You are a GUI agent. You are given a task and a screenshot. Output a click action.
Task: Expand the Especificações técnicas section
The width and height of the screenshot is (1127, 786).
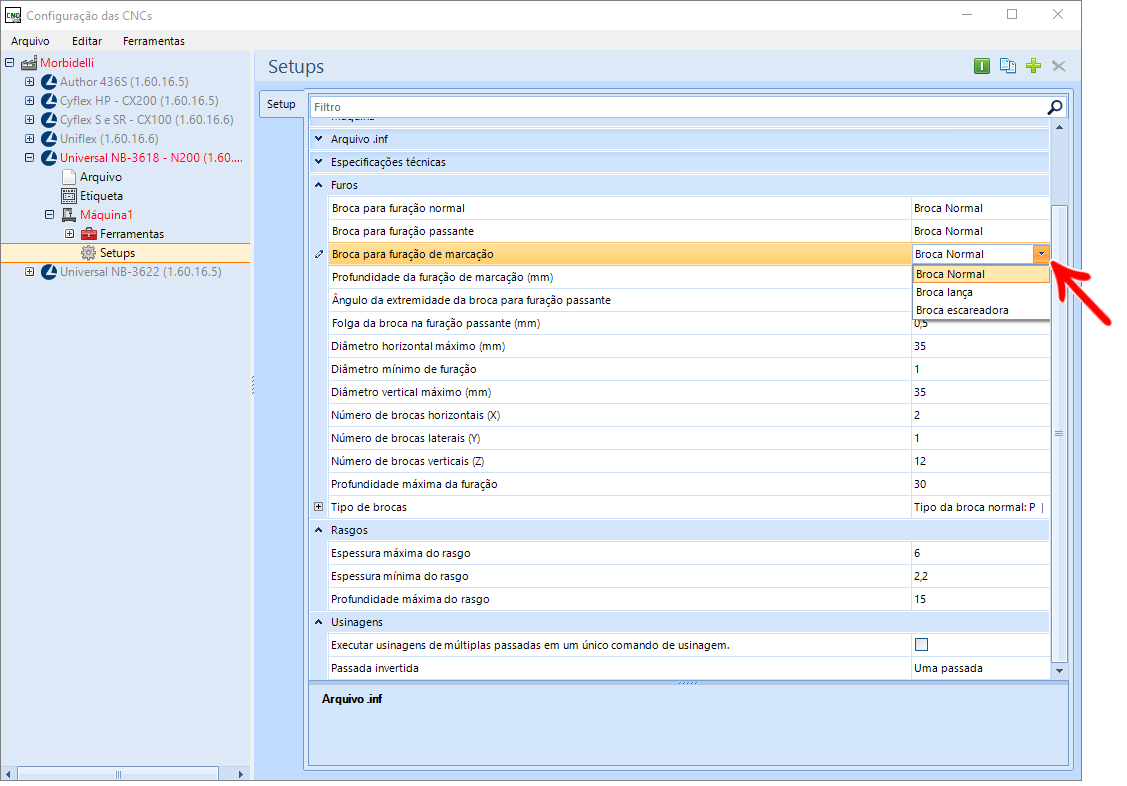pos(318,162)
